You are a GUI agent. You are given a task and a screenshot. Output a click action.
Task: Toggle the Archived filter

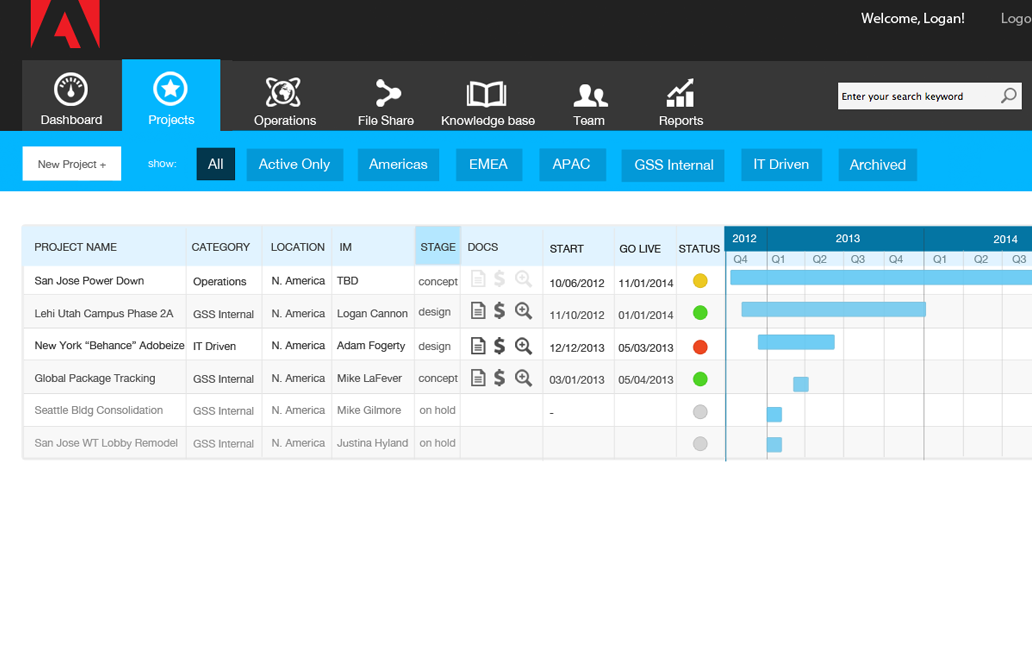tap(877, 165)
